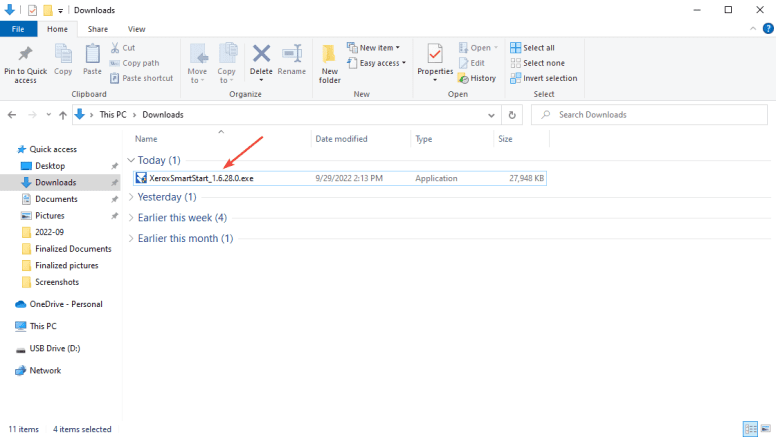Create a New folder from ribbon
The height and width of the screenshot is (437, 776).
point(330,61)
